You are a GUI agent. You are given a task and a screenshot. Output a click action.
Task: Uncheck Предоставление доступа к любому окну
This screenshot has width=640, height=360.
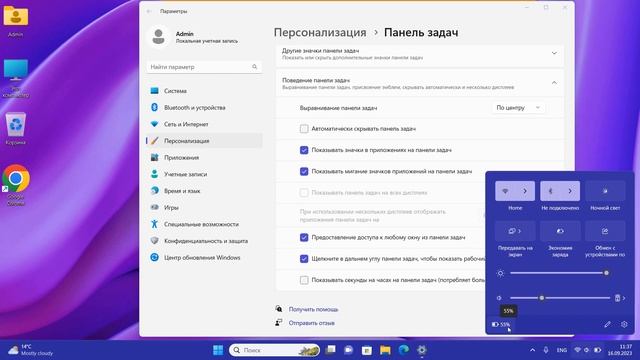(x=304, y=237)
